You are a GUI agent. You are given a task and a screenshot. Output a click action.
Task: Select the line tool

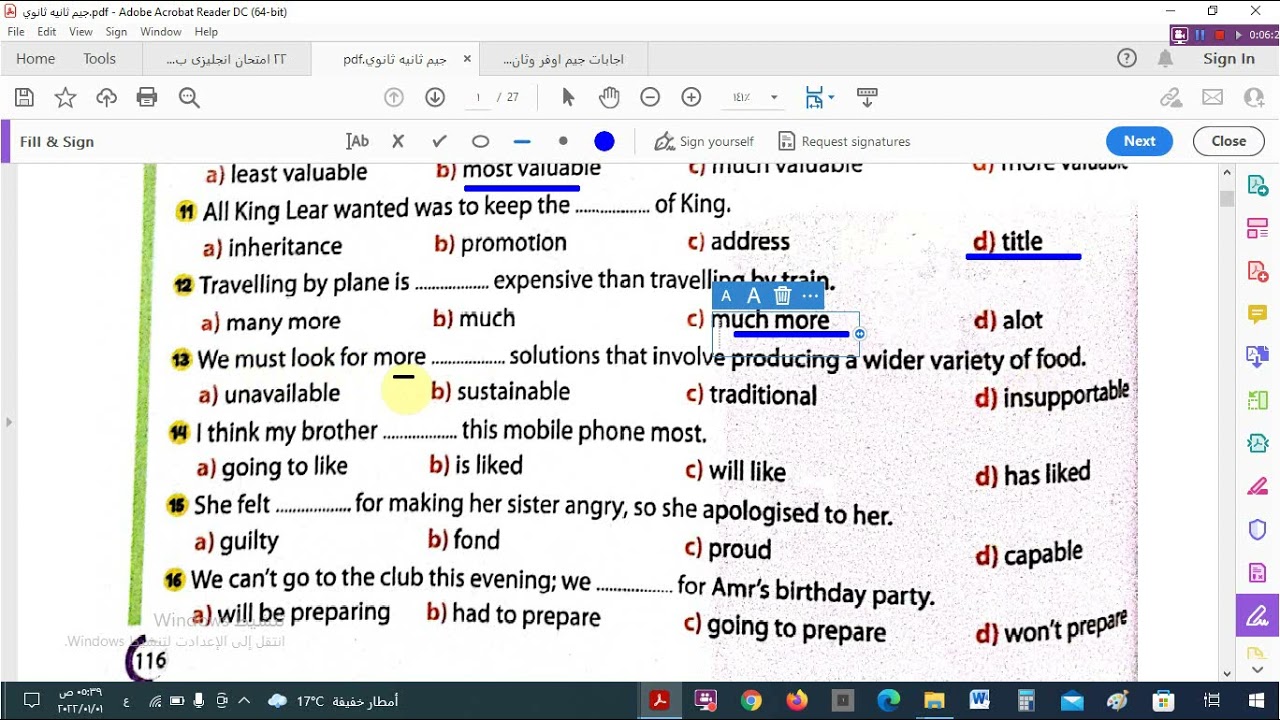[x=522, y=141]
